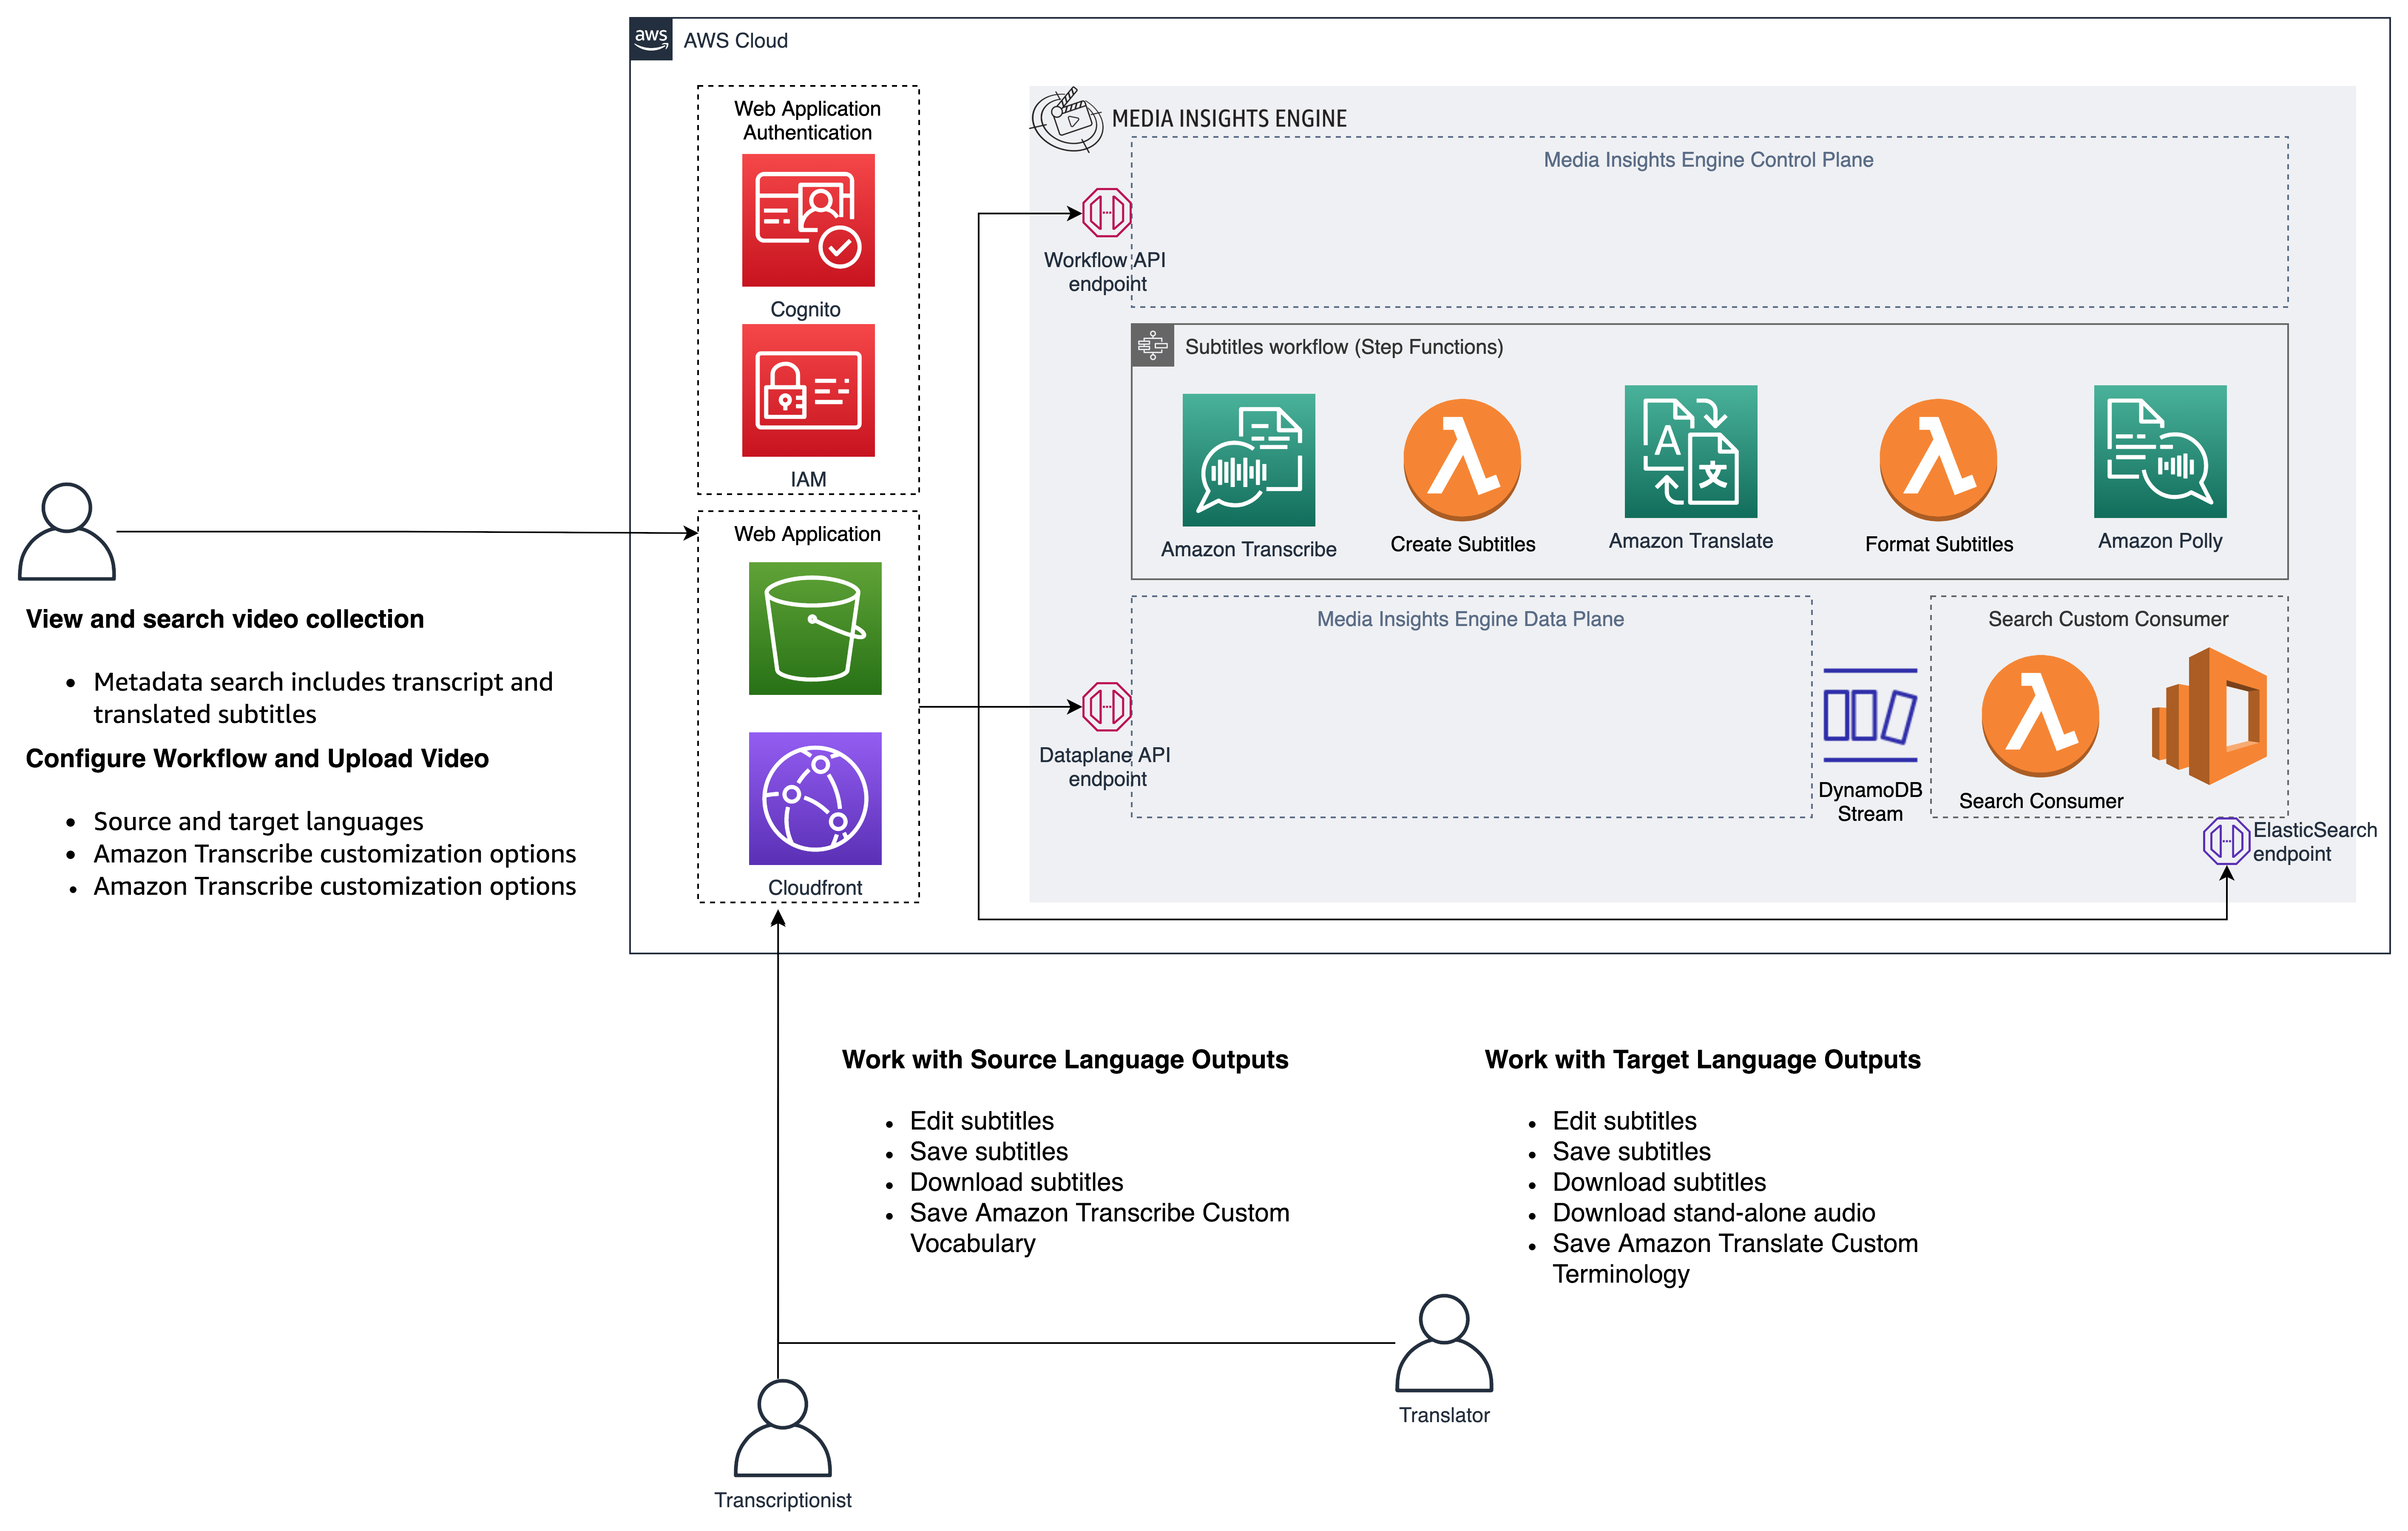Click the Format Subtitles label
This screenshot has height=1531, width=2408.
(x=1939, y=544)
